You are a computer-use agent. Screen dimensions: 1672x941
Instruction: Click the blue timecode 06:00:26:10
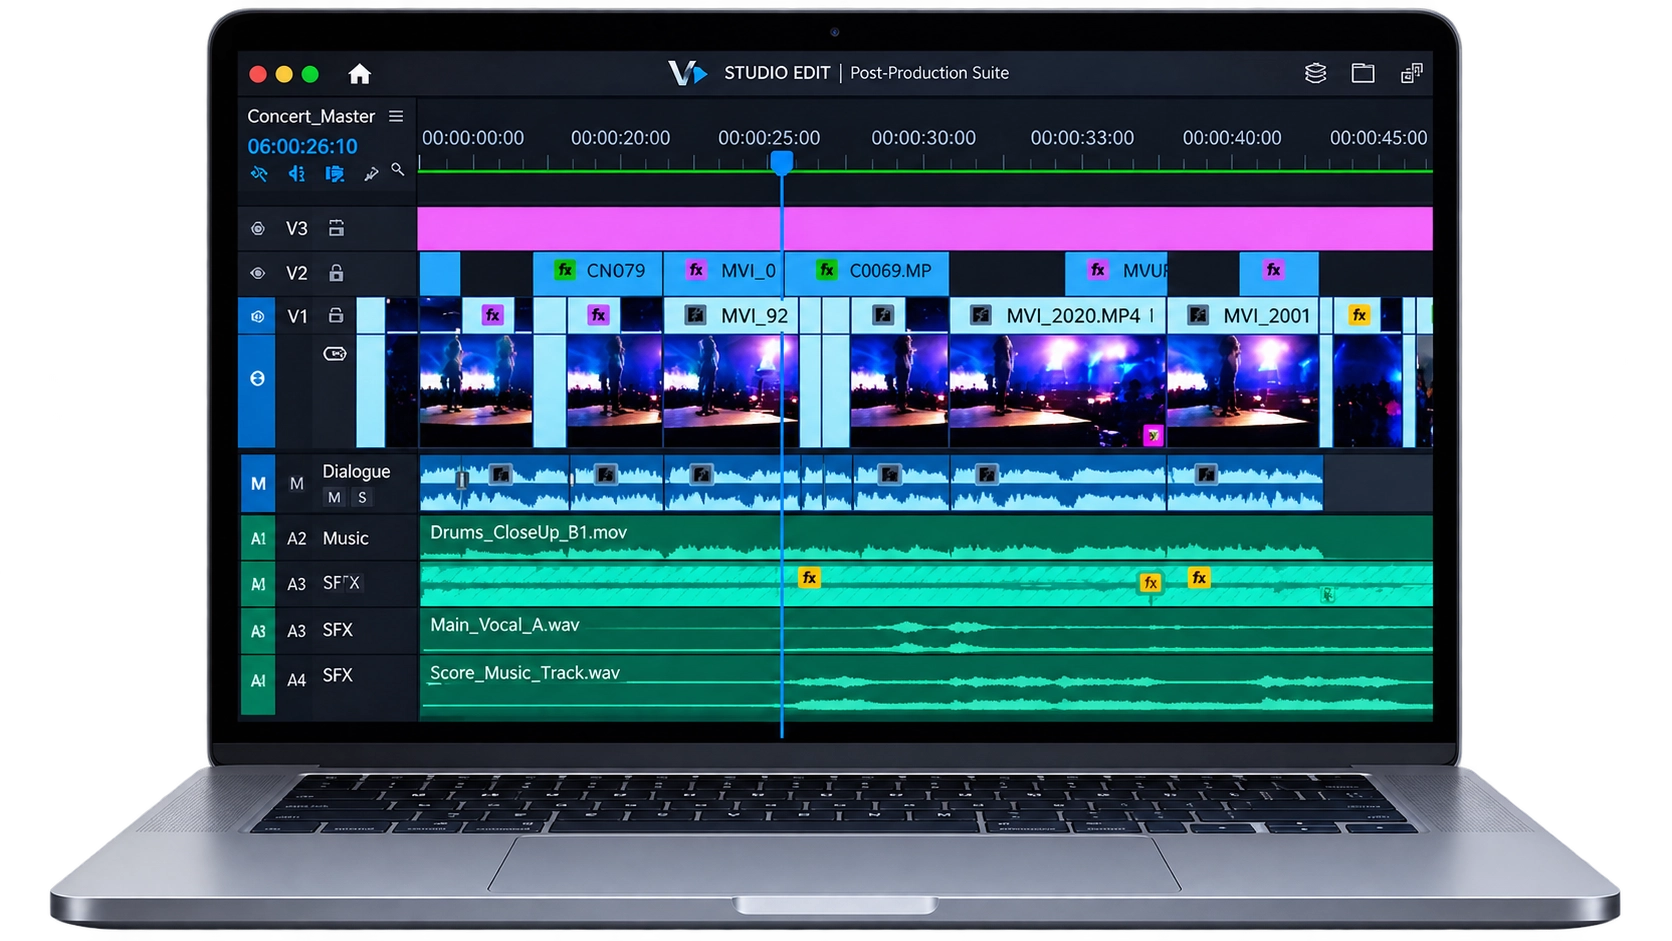click(x=302, y=146)
